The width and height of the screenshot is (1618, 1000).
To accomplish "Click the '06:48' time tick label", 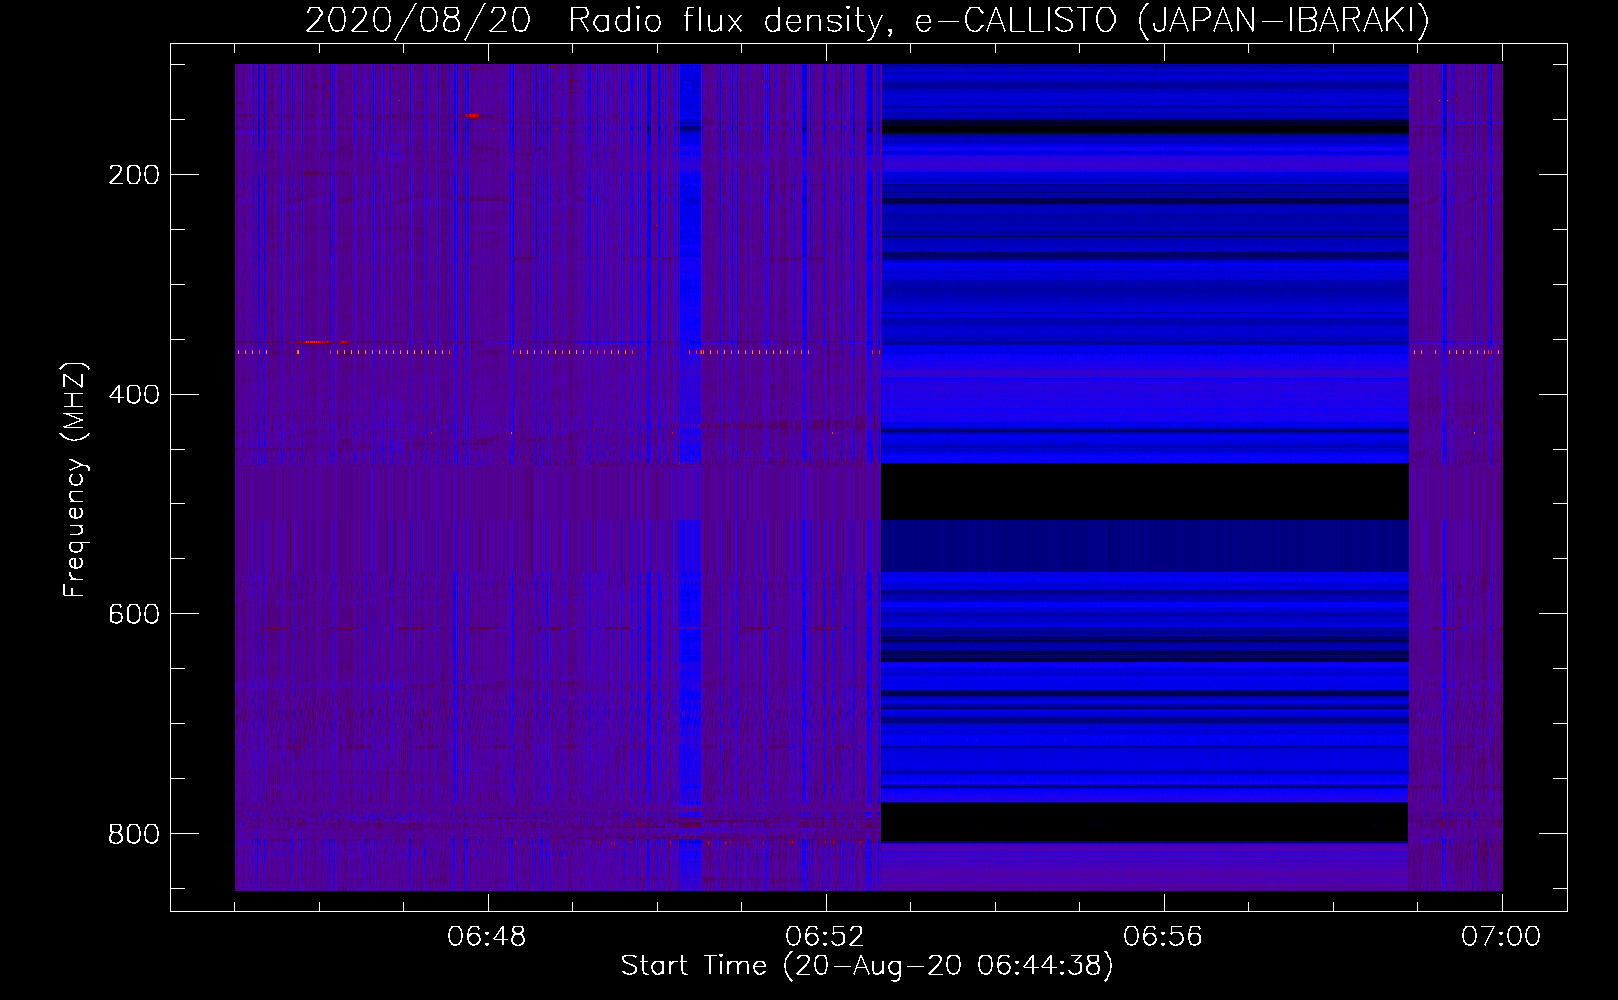I will coord(487,937).
